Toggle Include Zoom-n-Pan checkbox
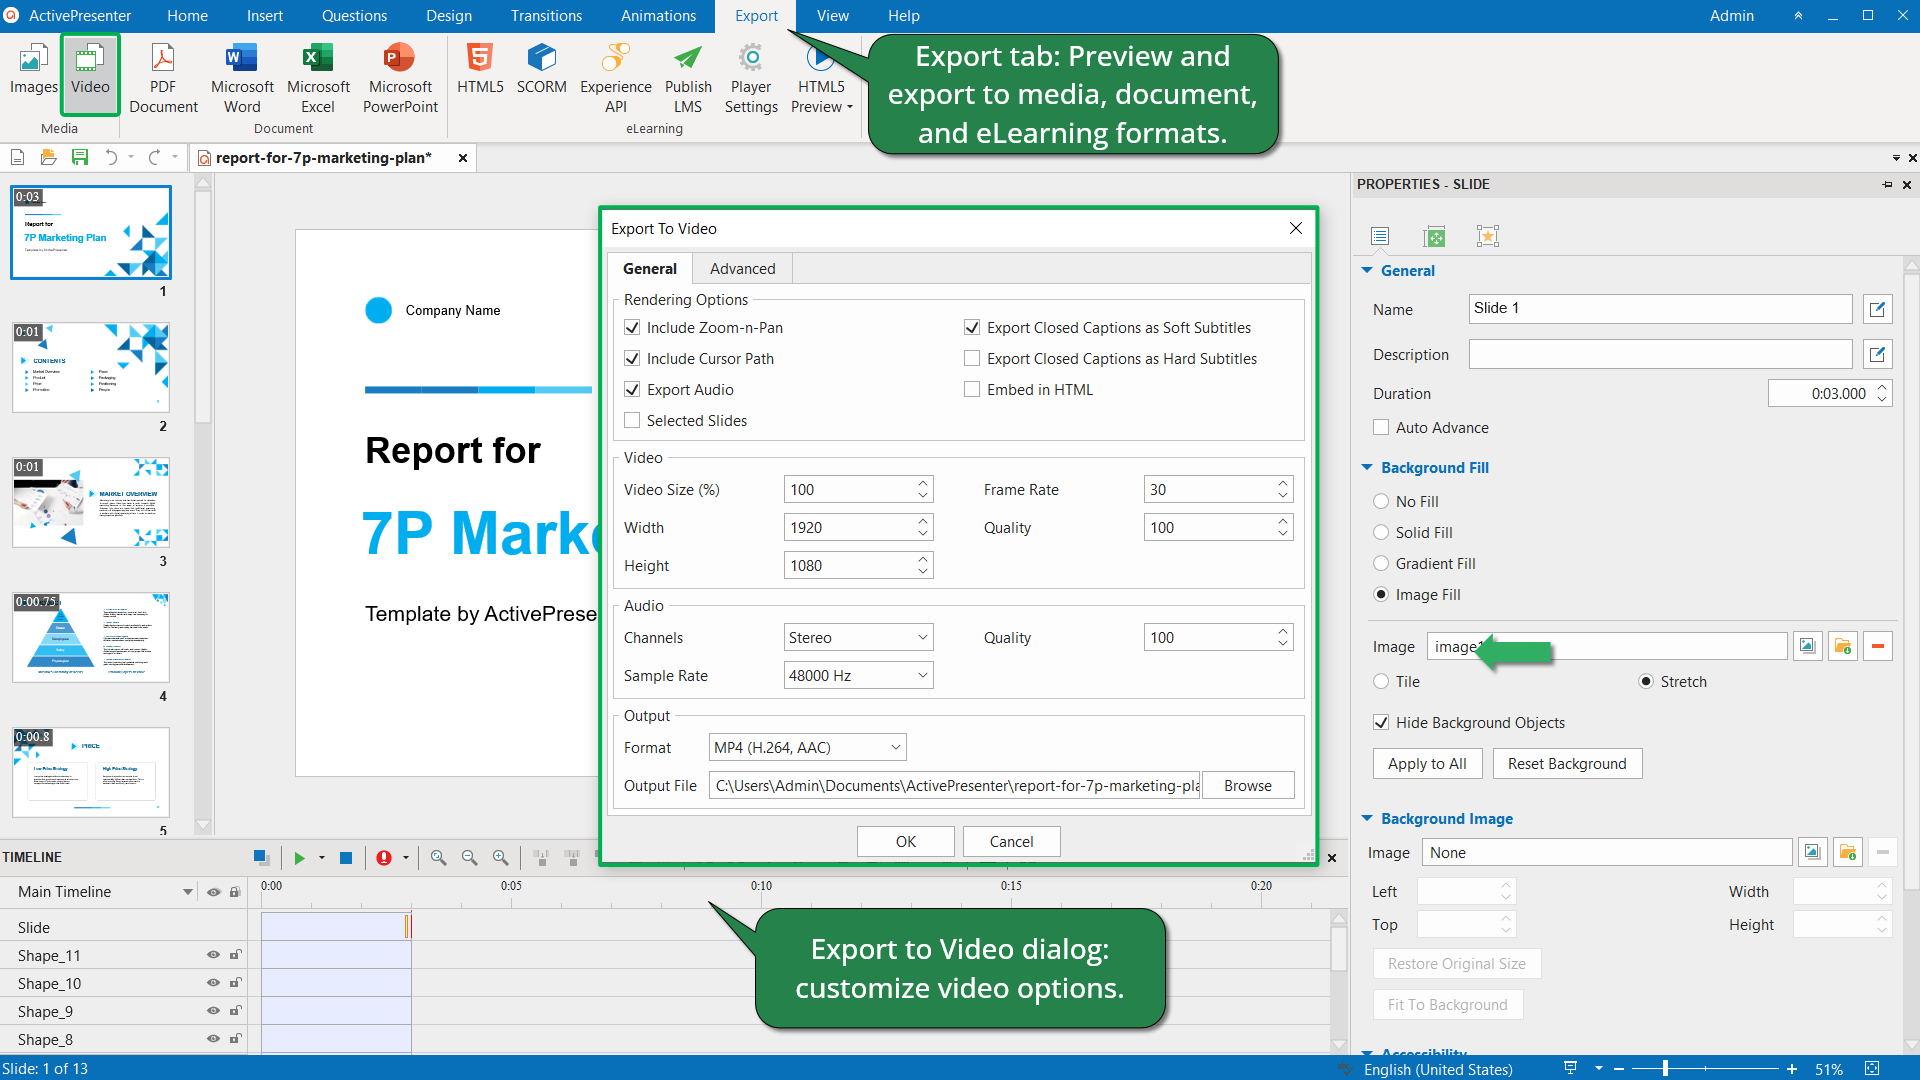 tap(633, 327)
